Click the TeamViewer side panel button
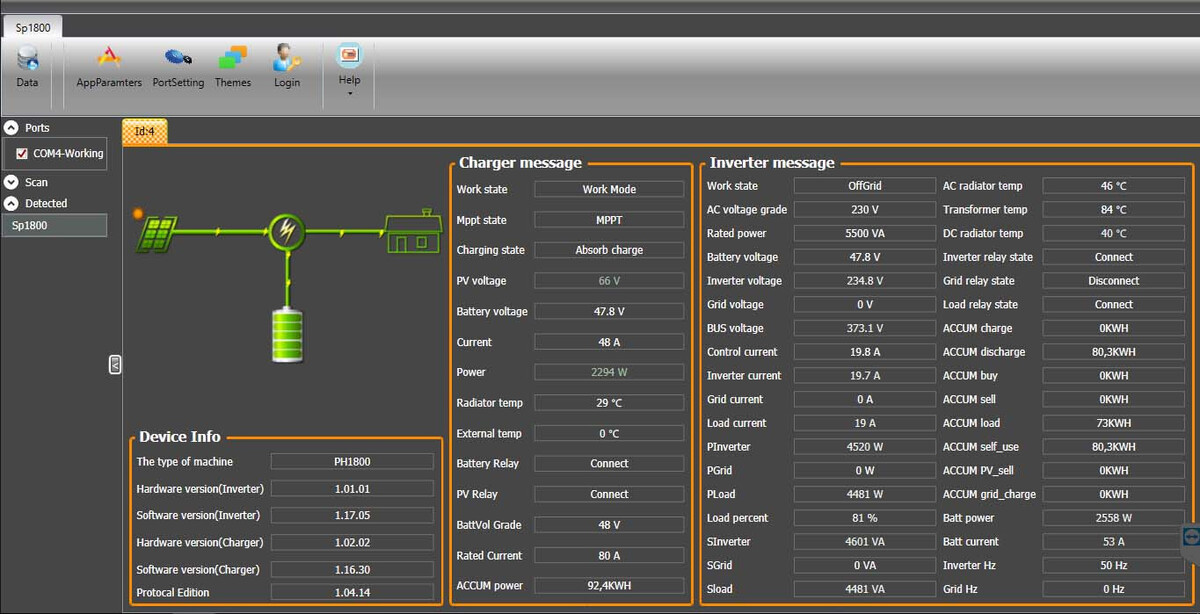 click(x=1190, y=537)
